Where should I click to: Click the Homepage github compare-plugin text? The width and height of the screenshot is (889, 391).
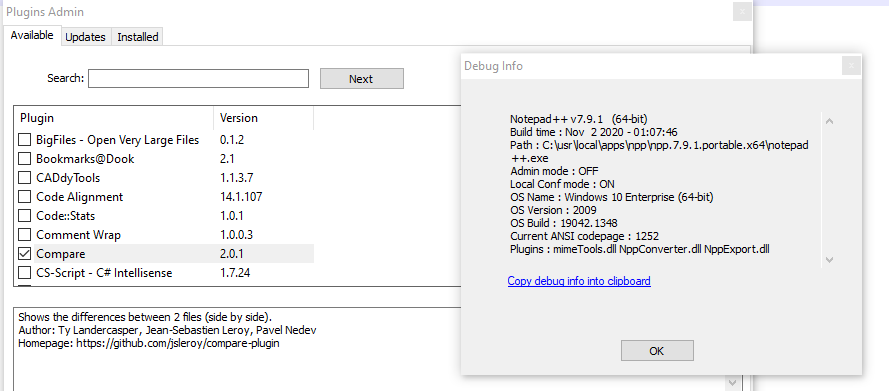pyautogui.click(x=149, y=343)
